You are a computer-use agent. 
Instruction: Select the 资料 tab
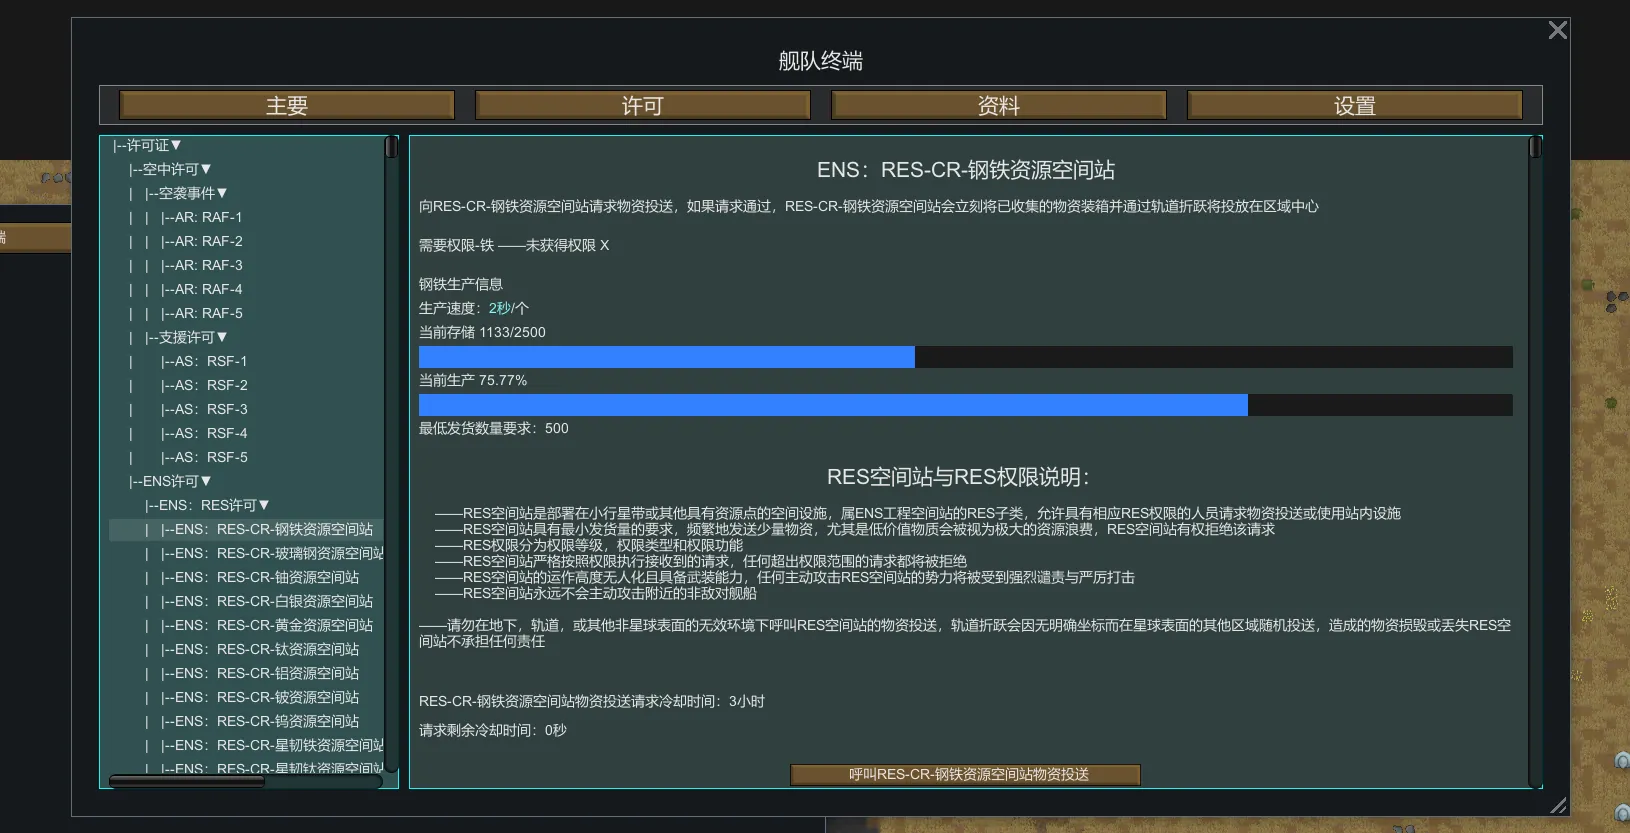click(998, 105)
